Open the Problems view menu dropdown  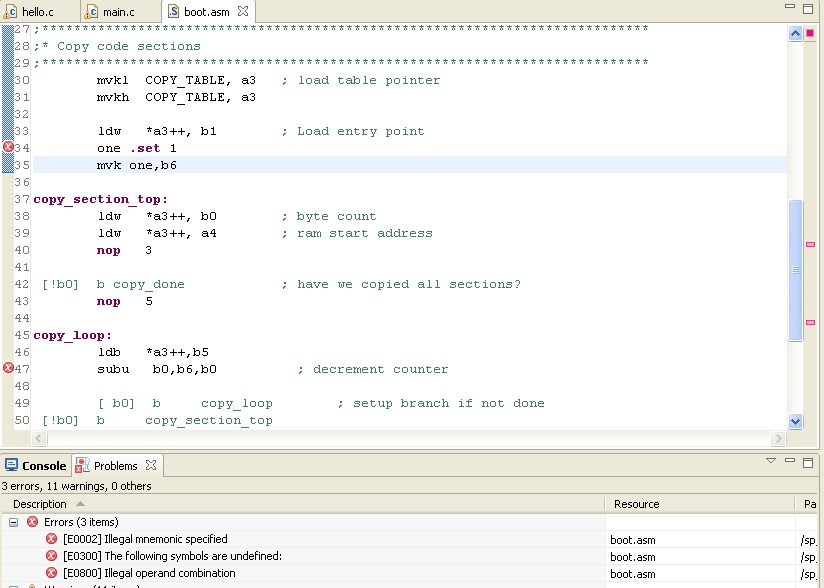(771, 461)
